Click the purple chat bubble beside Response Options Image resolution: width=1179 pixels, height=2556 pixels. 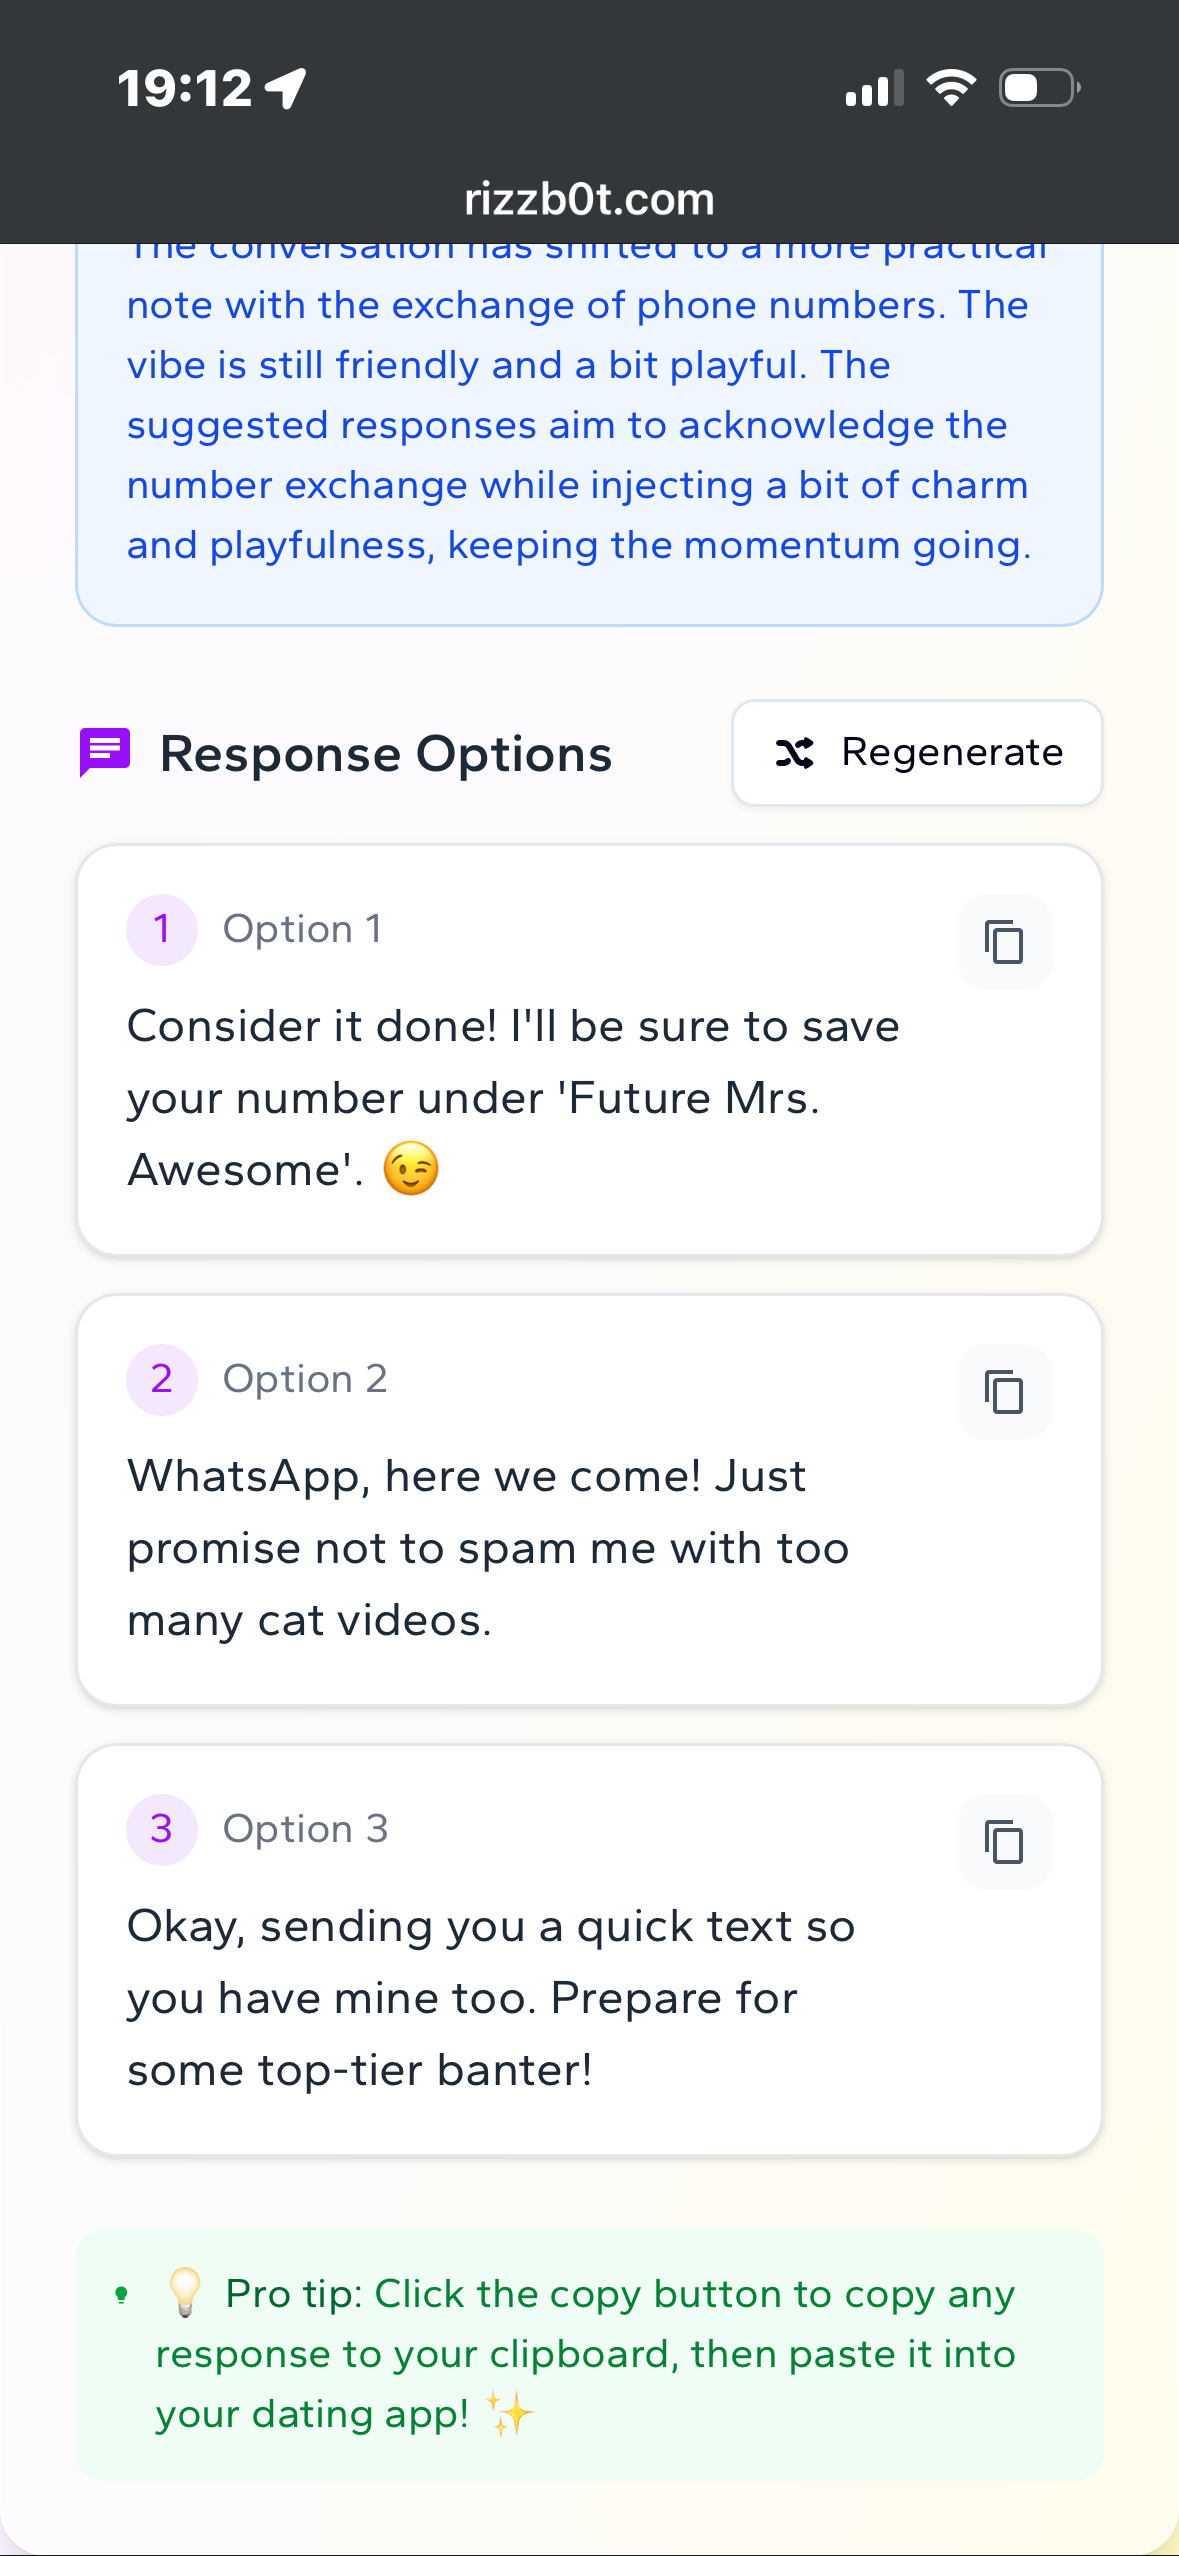[x=103, y=753]
